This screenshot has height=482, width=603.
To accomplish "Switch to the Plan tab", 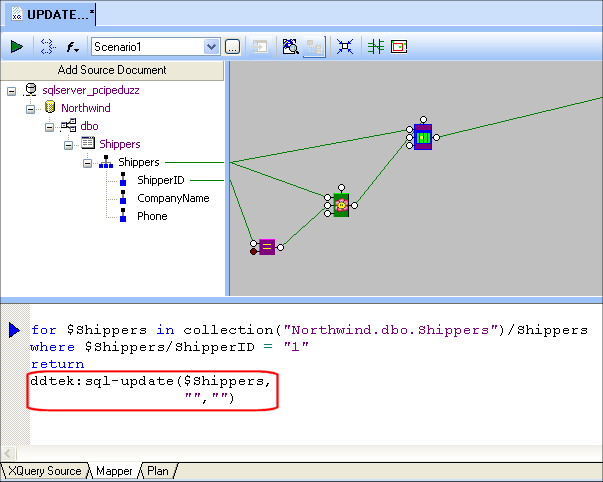I will tap(158, 471).
